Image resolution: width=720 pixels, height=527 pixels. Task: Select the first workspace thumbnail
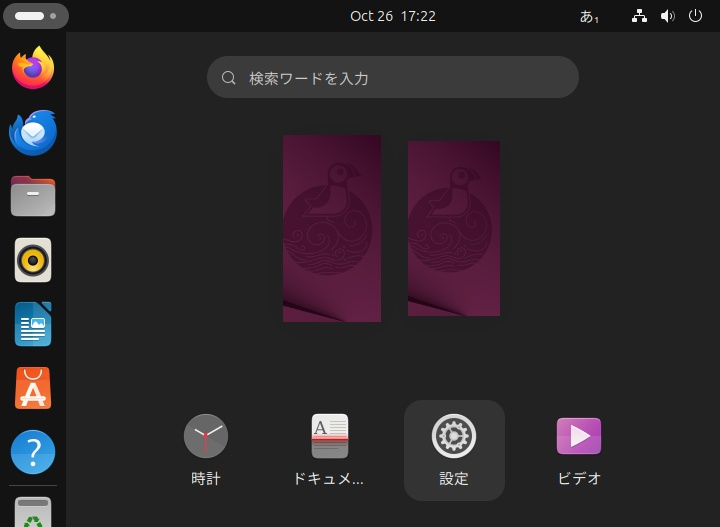332,228
